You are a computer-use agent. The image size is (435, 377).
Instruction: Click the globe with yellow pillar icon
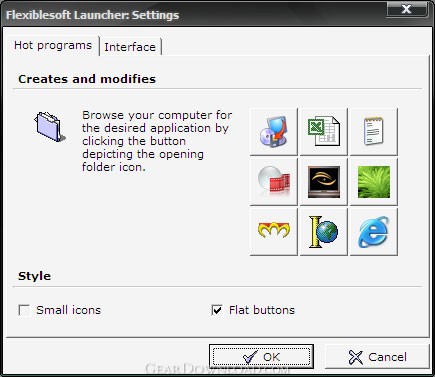click(x=324, y=232)
